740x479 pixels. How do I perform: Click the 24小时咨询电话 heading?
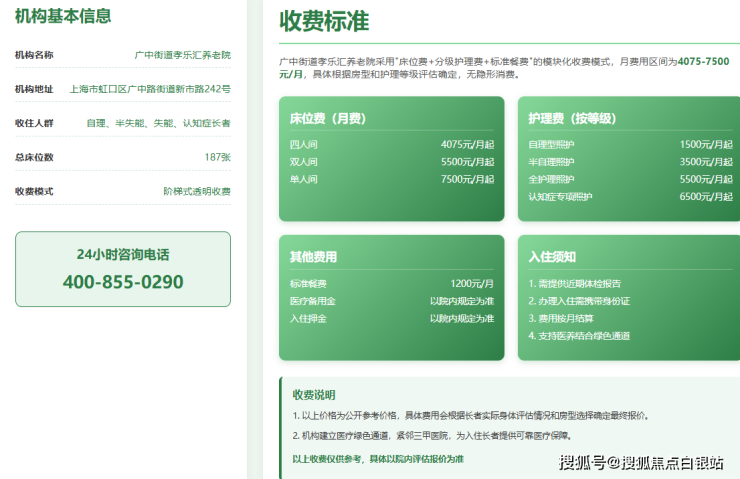click(123, 255)
